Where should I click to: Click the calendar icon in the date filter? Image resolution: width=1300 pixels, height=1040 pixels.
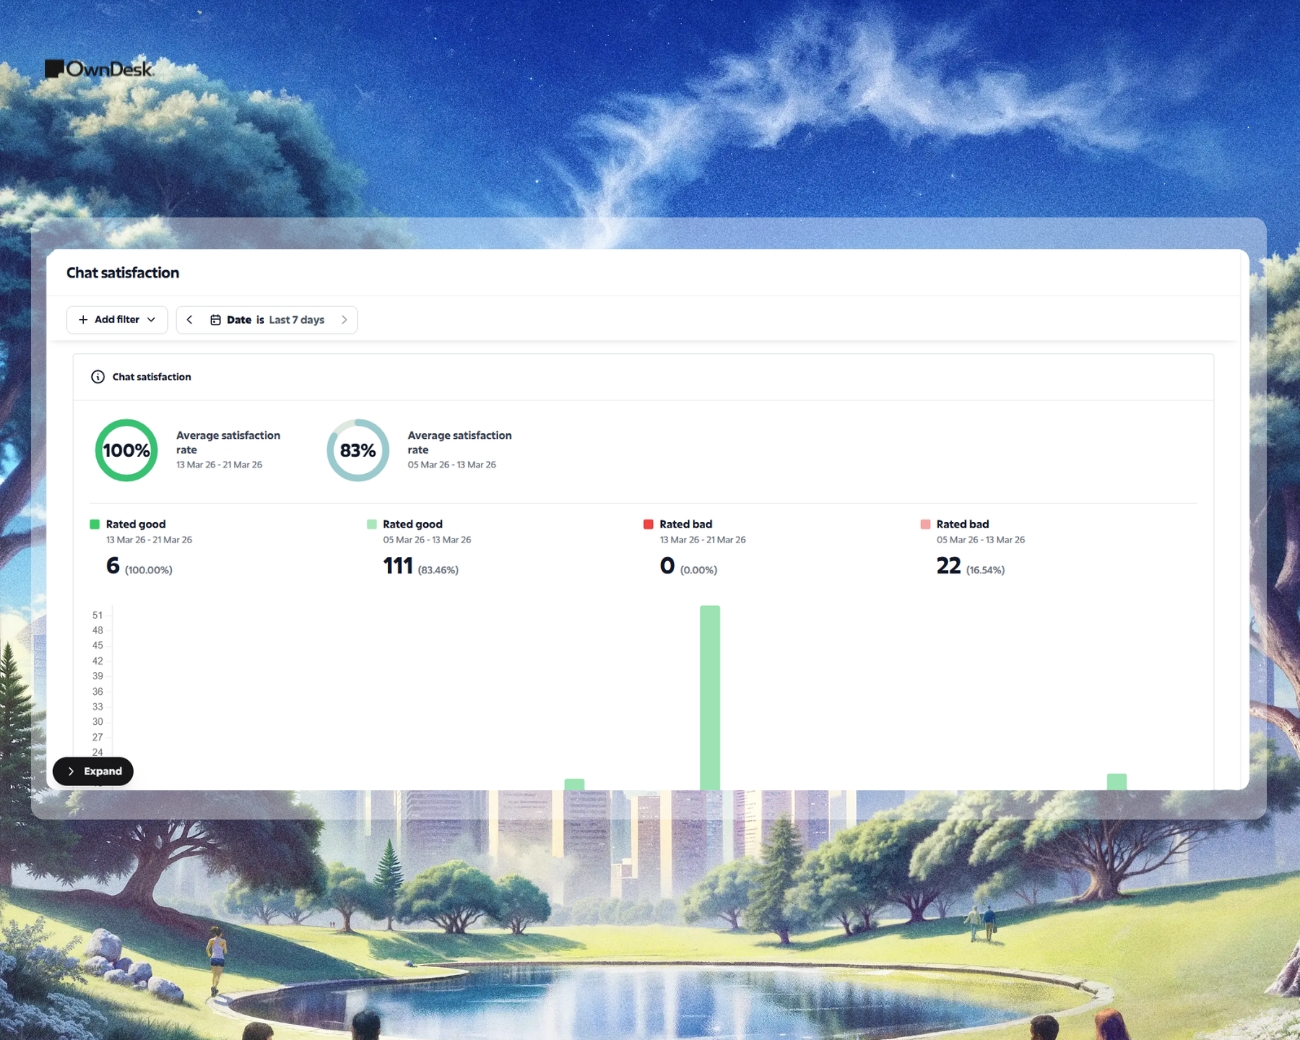pos(216,319)
